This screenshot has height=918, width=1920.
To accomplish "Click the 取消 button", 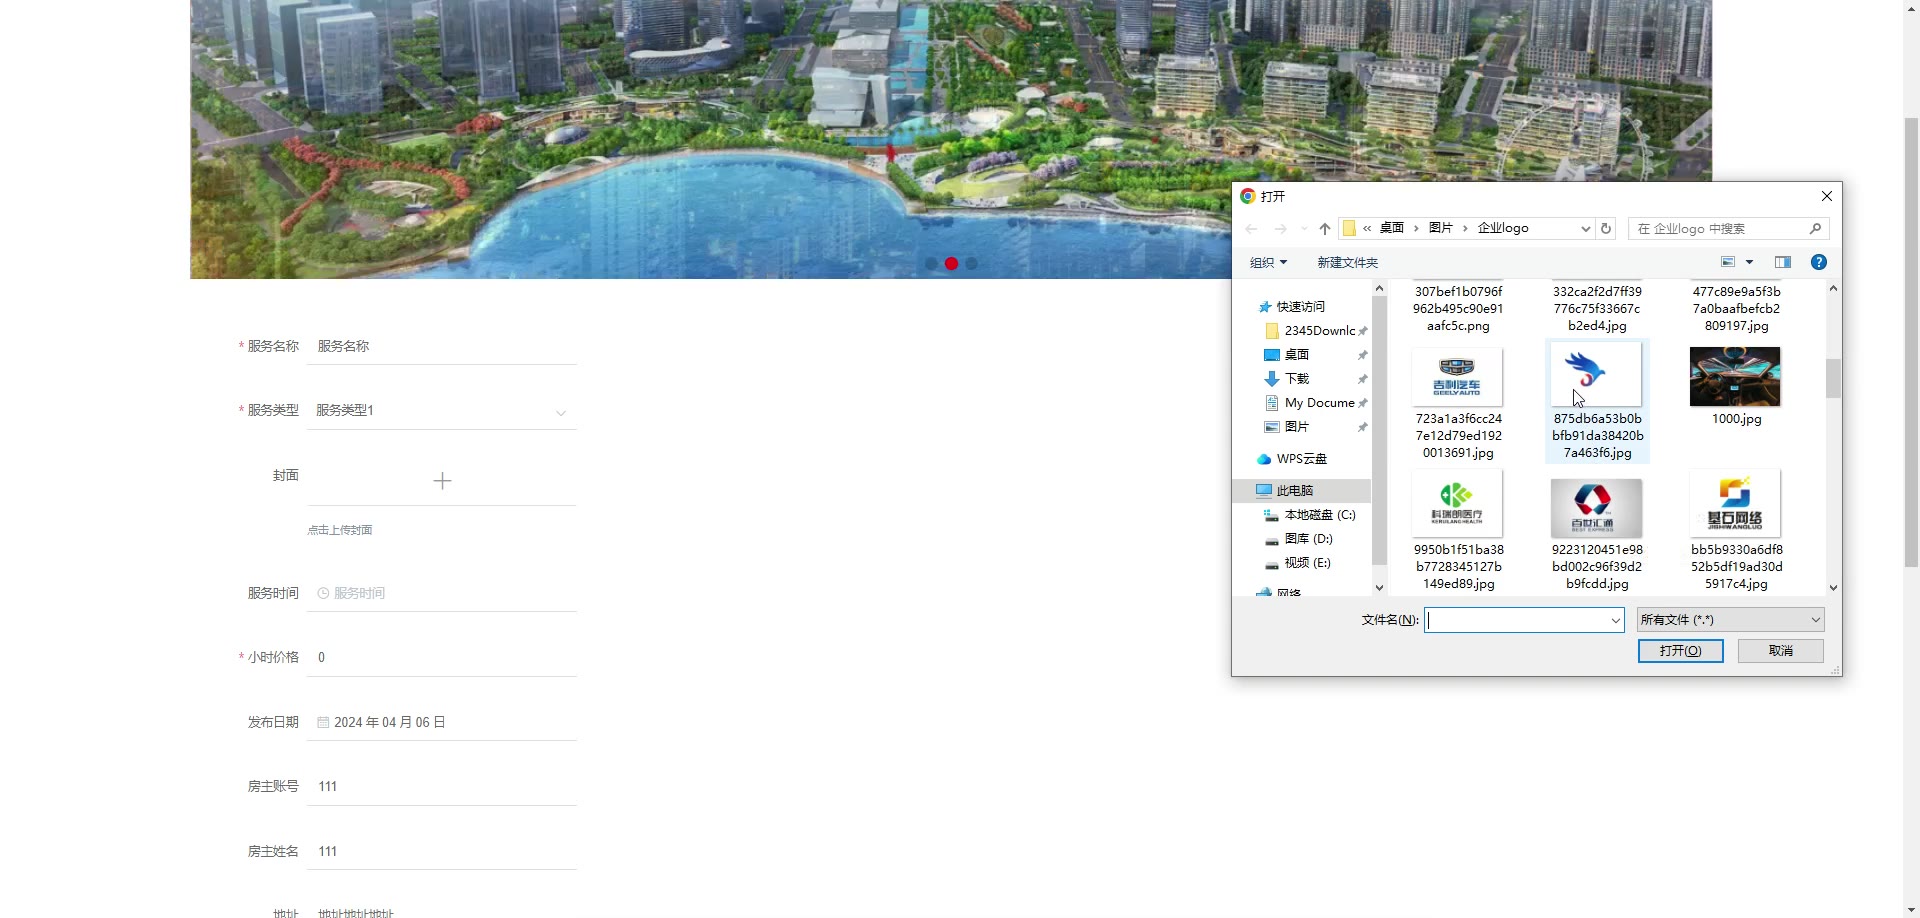I will (1780, 651).
